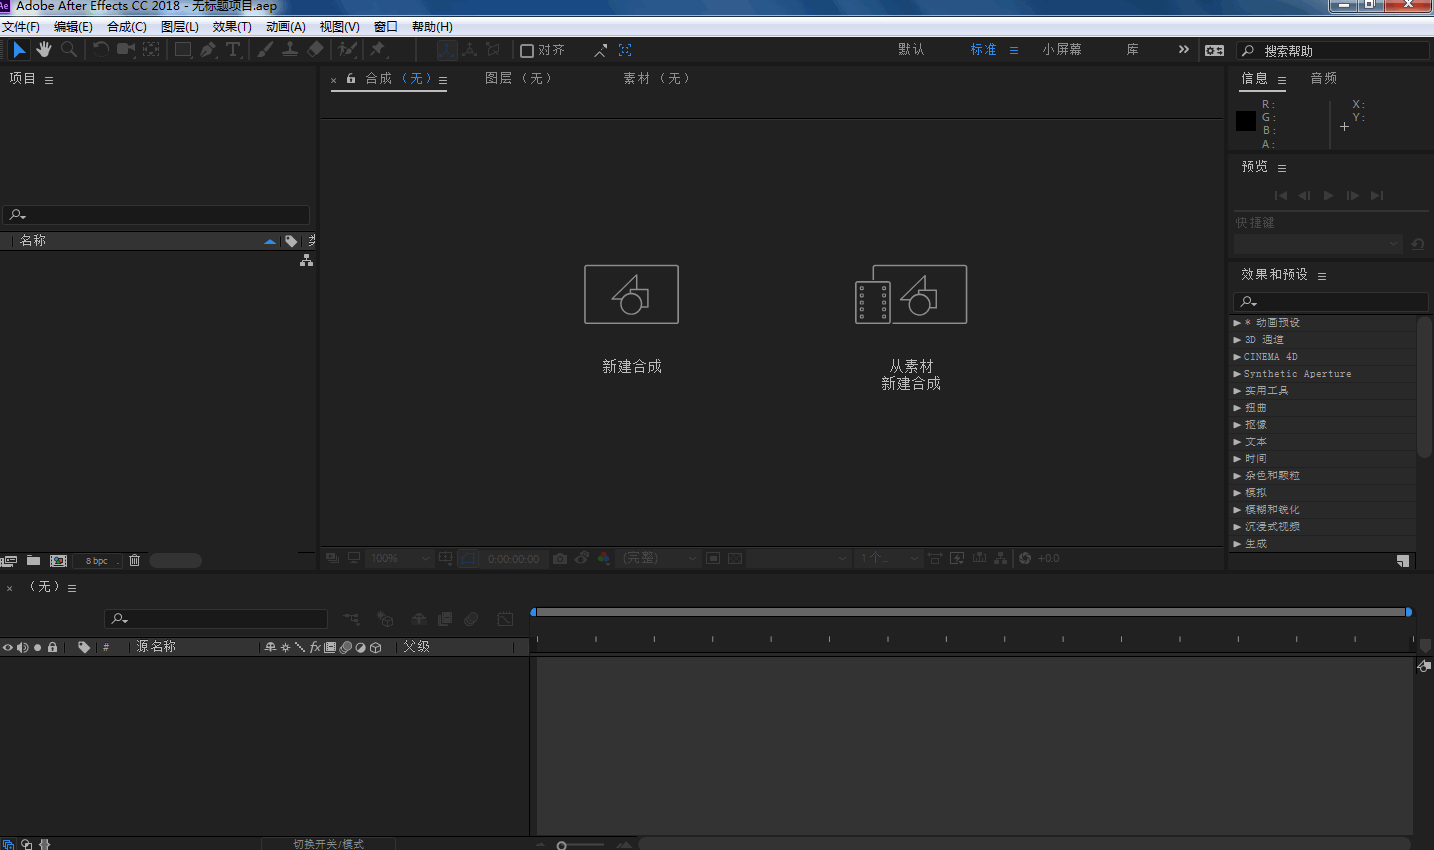Expand the 动画预设 effects category

[1237, 323]
